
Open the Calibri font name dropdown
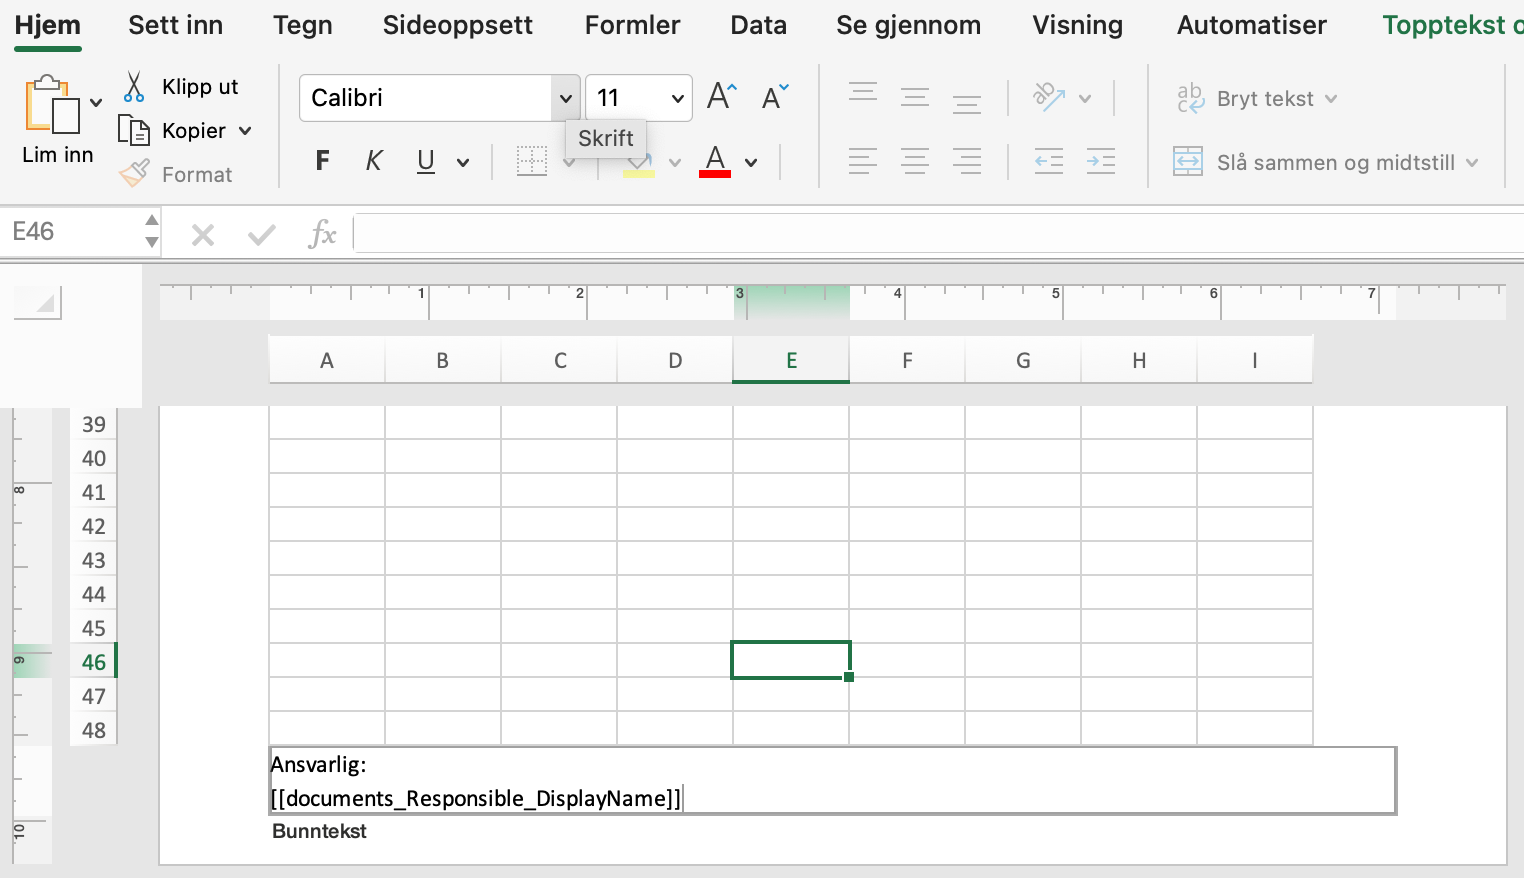[x=565, y=98]
